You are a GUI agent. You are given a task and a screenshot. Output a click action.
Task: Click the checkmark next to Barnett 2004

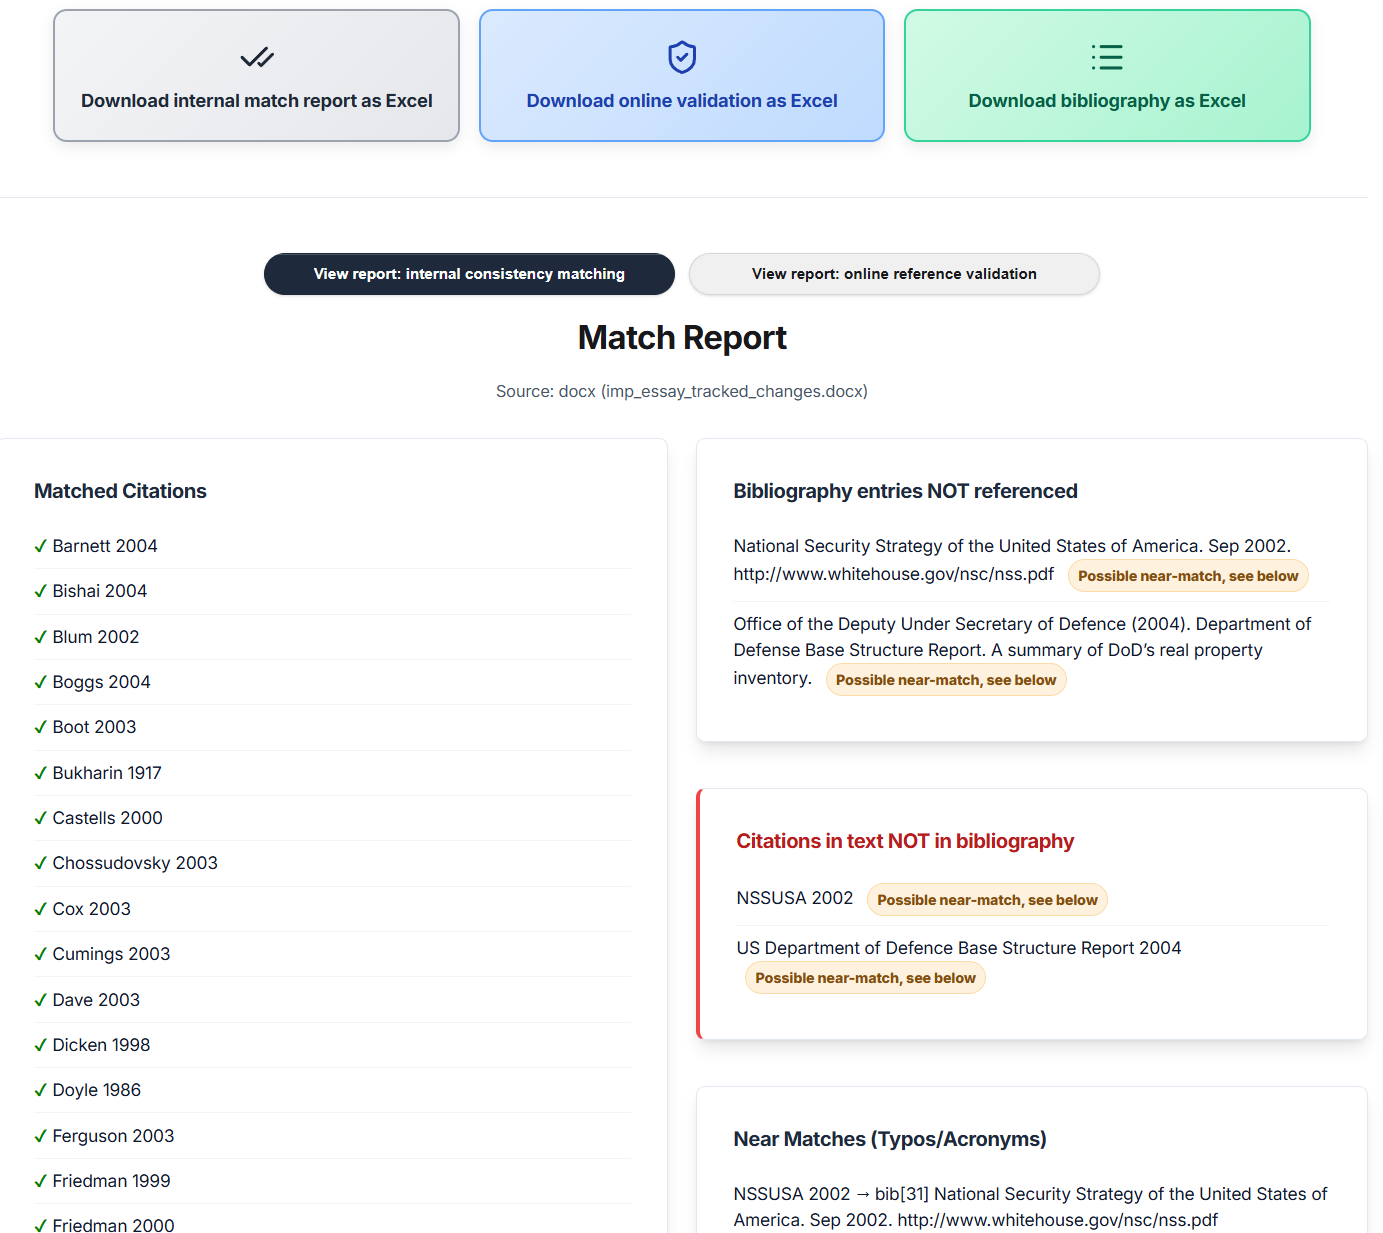tap(40, 546)
